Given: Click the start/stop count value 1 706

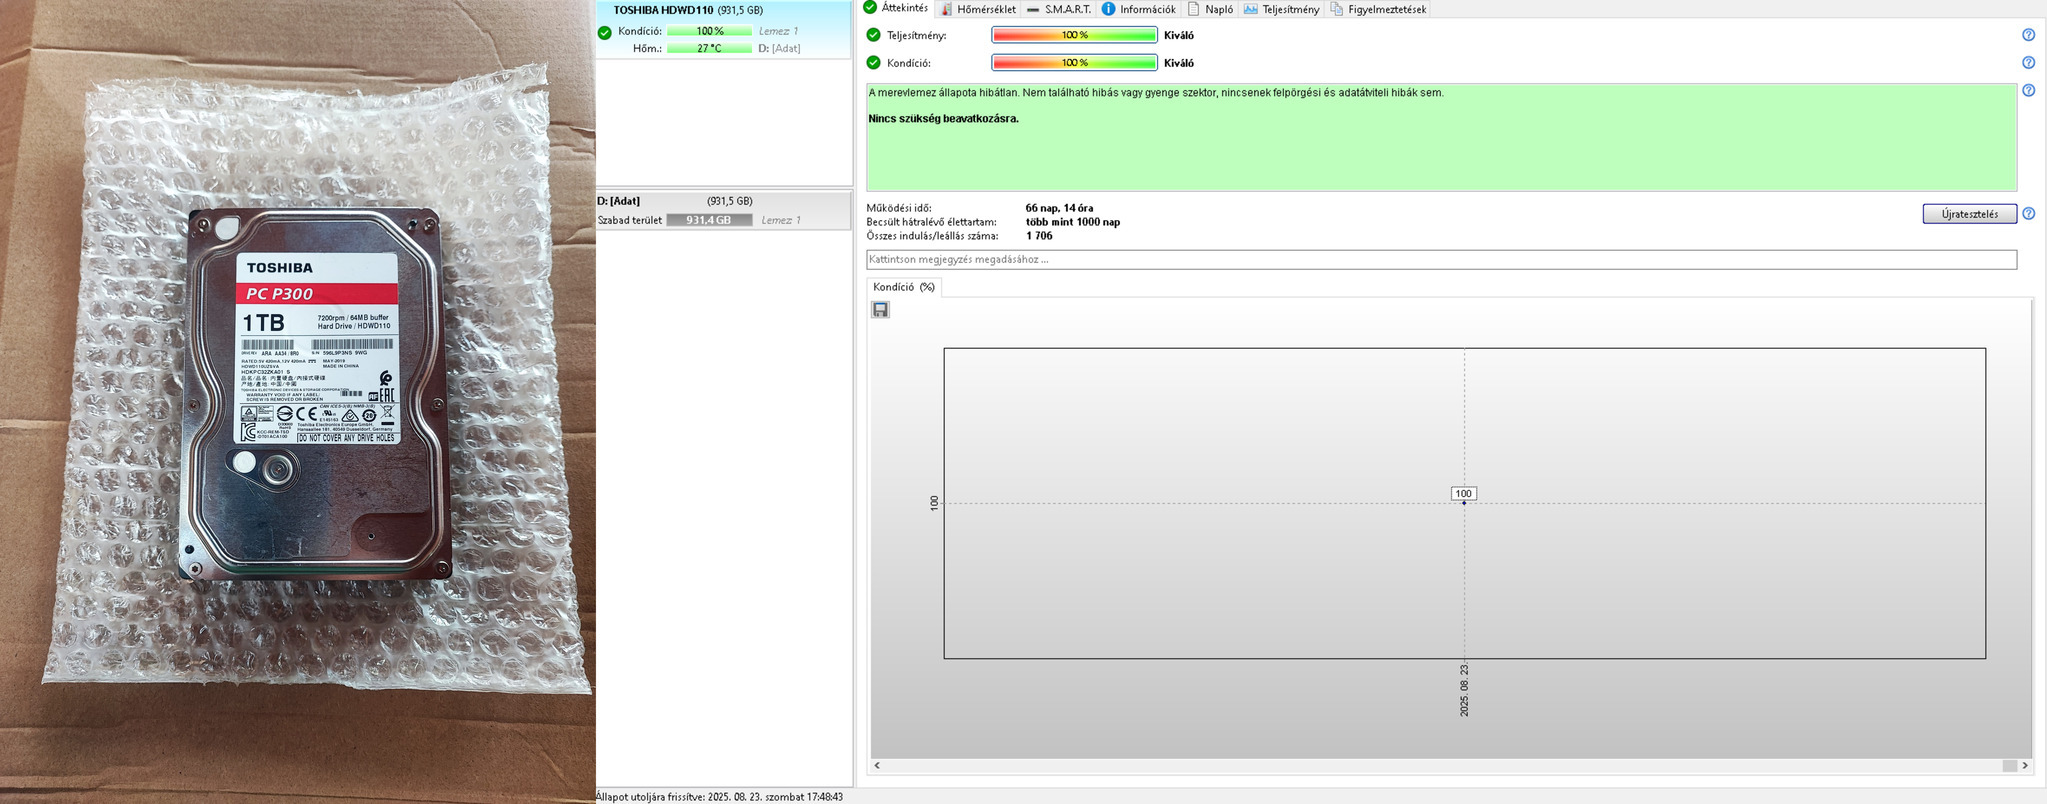Looking at the screenshot, I should tap(1039, 236).
